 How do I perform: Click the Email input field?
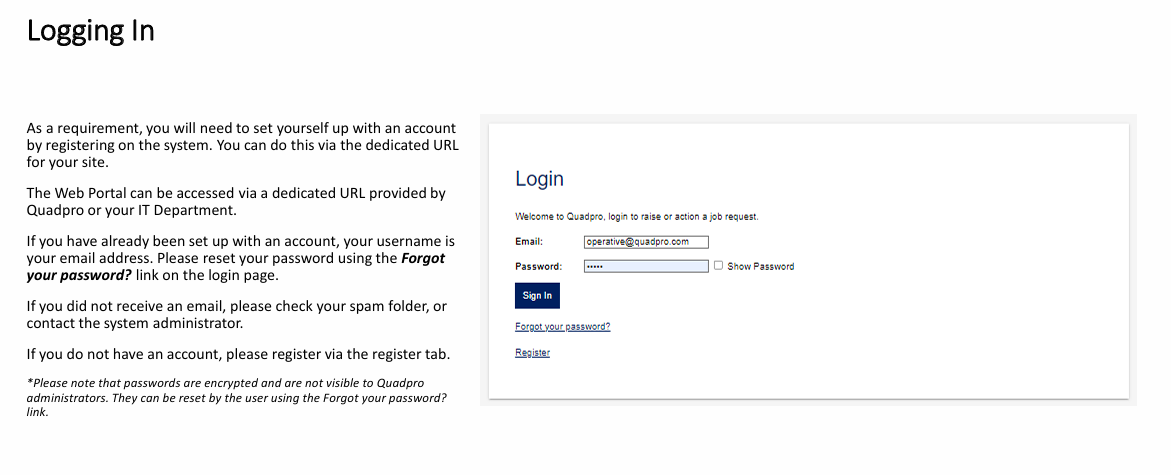point(646,242)
